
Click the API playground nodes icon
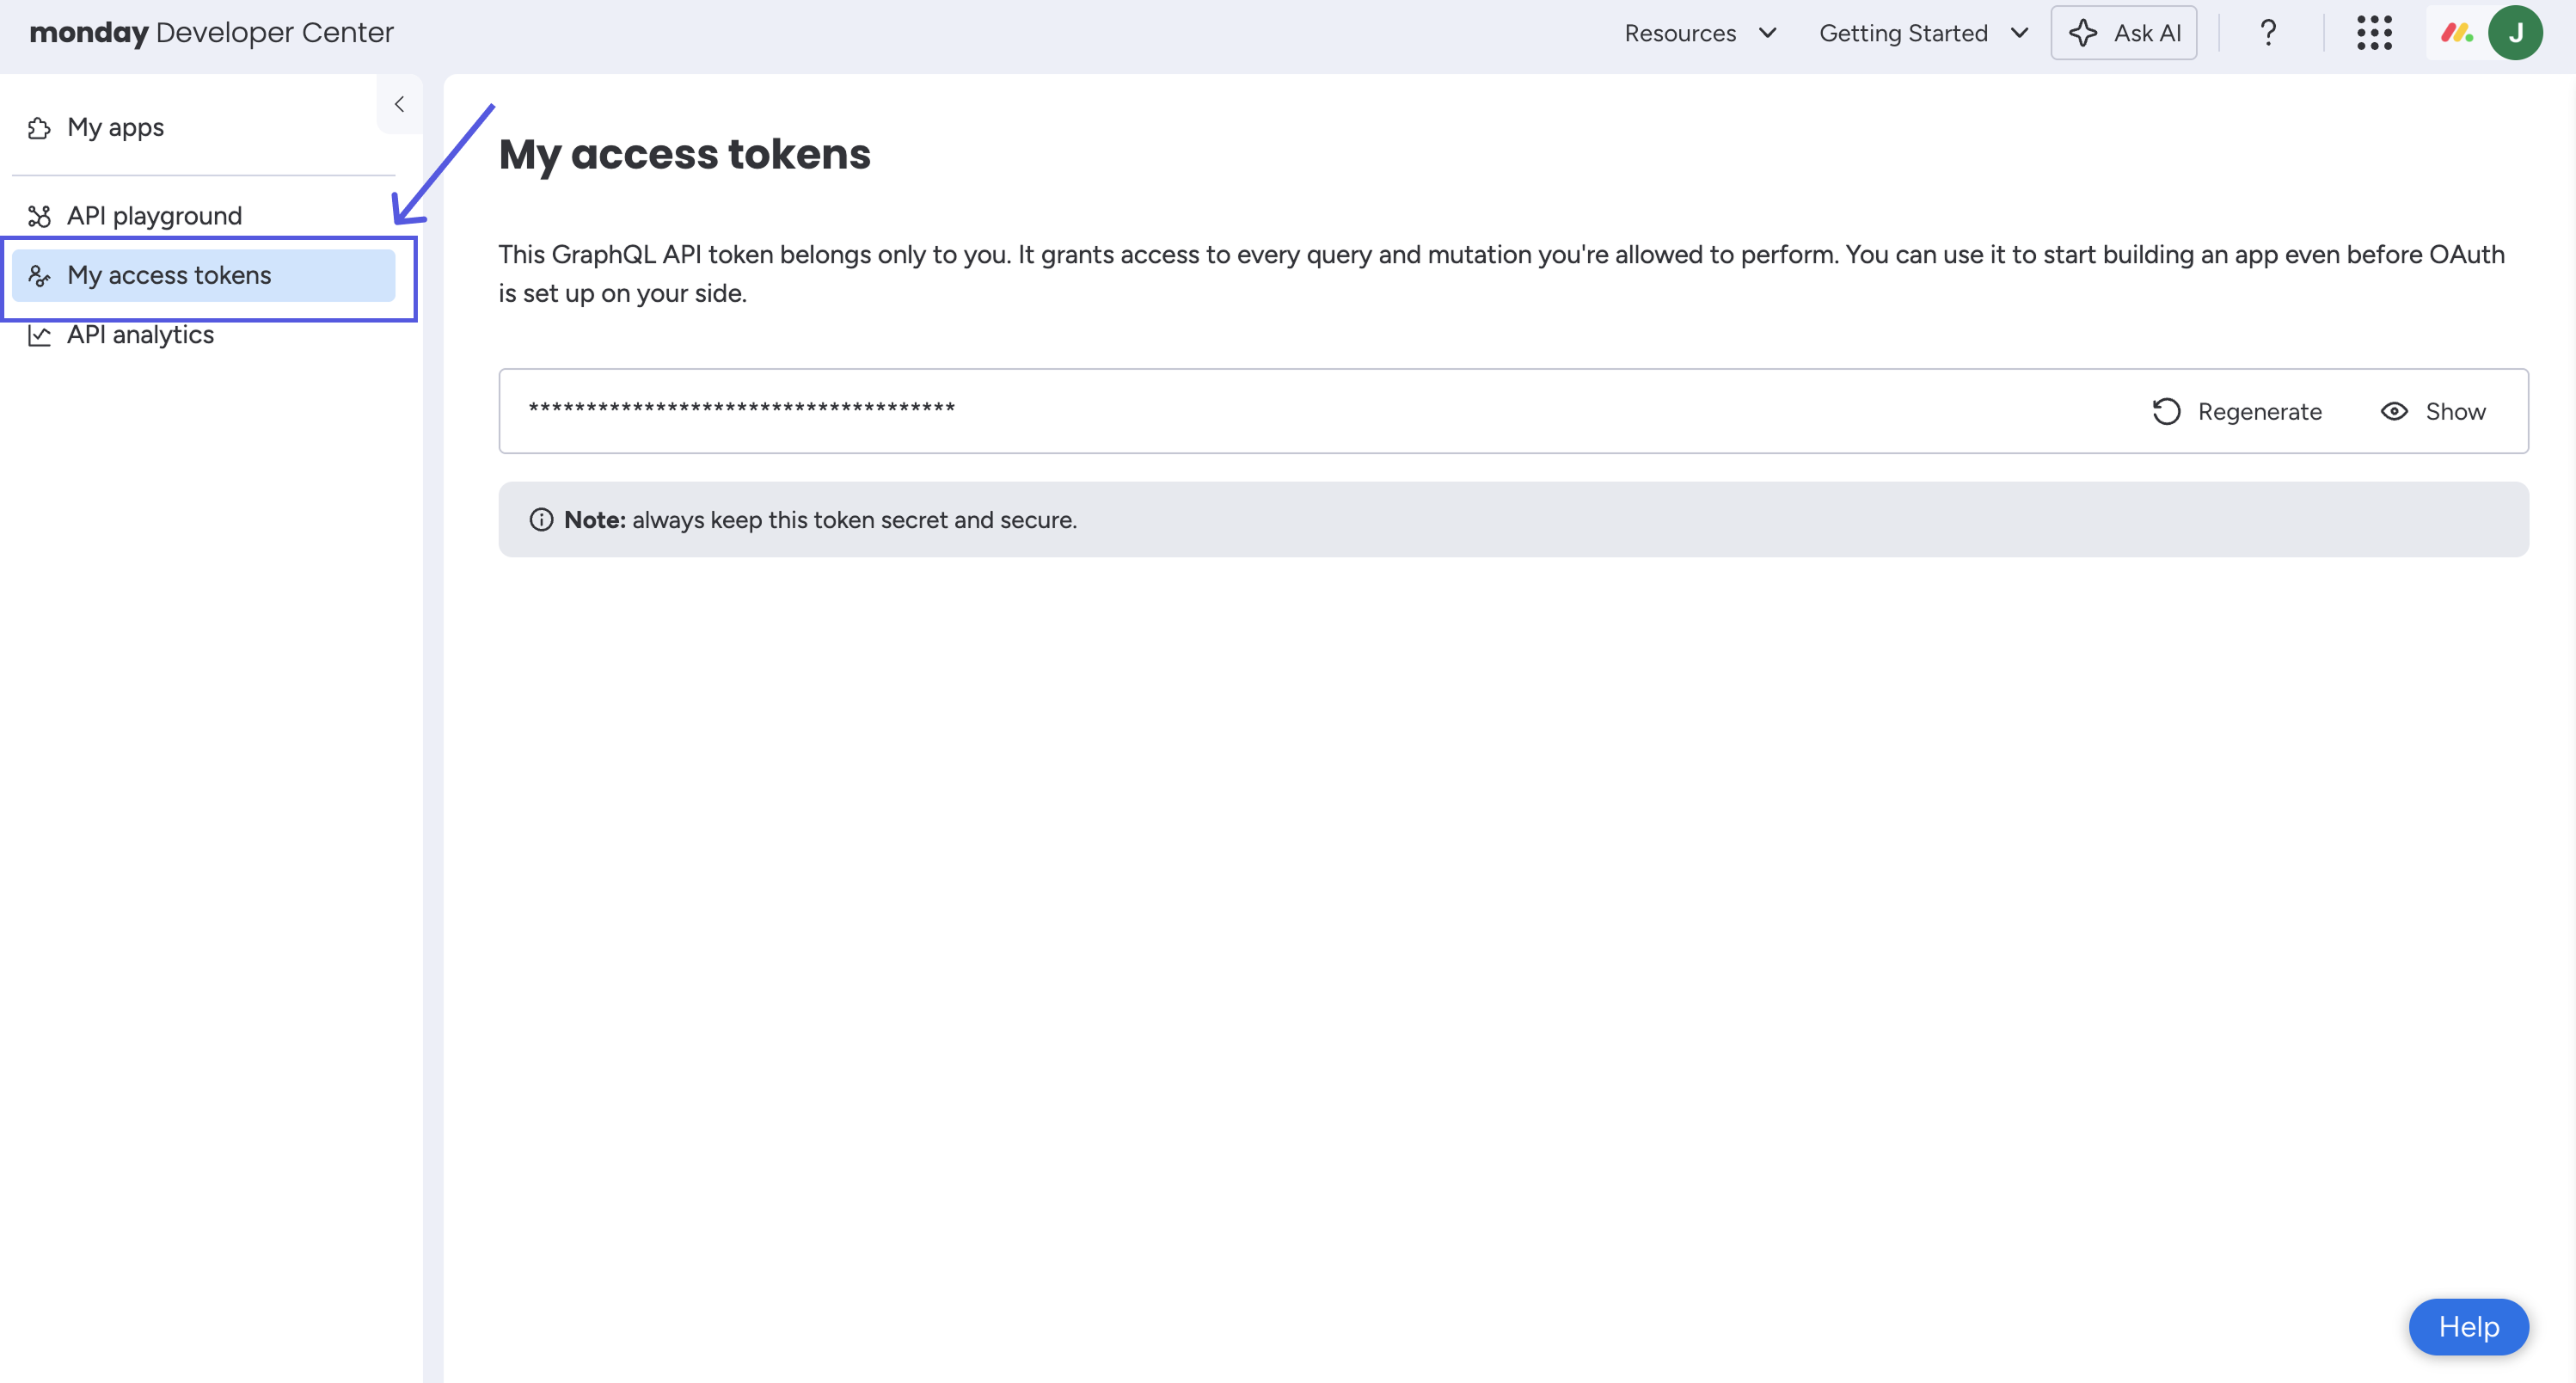pos(39,216)
